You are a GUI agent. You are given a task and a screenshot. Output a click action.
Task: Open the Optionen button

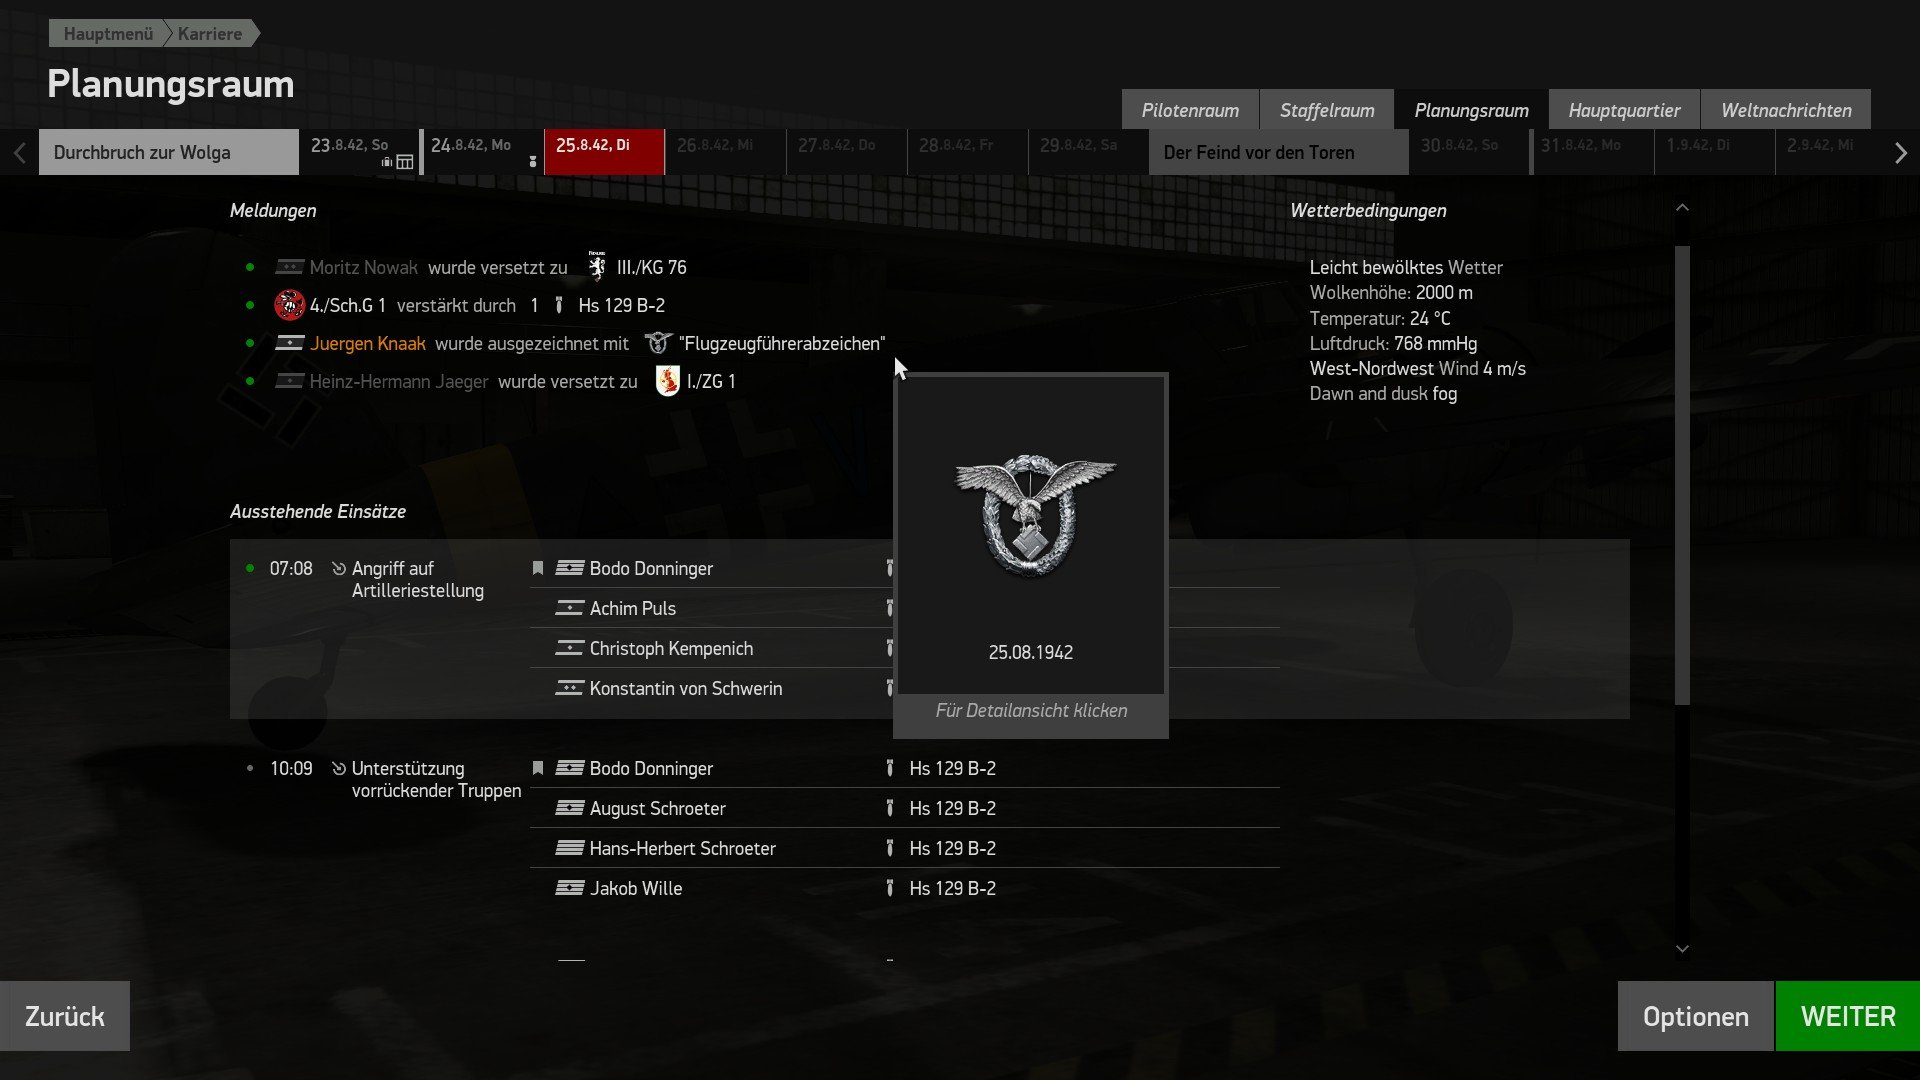(x=1695, y=1016)
